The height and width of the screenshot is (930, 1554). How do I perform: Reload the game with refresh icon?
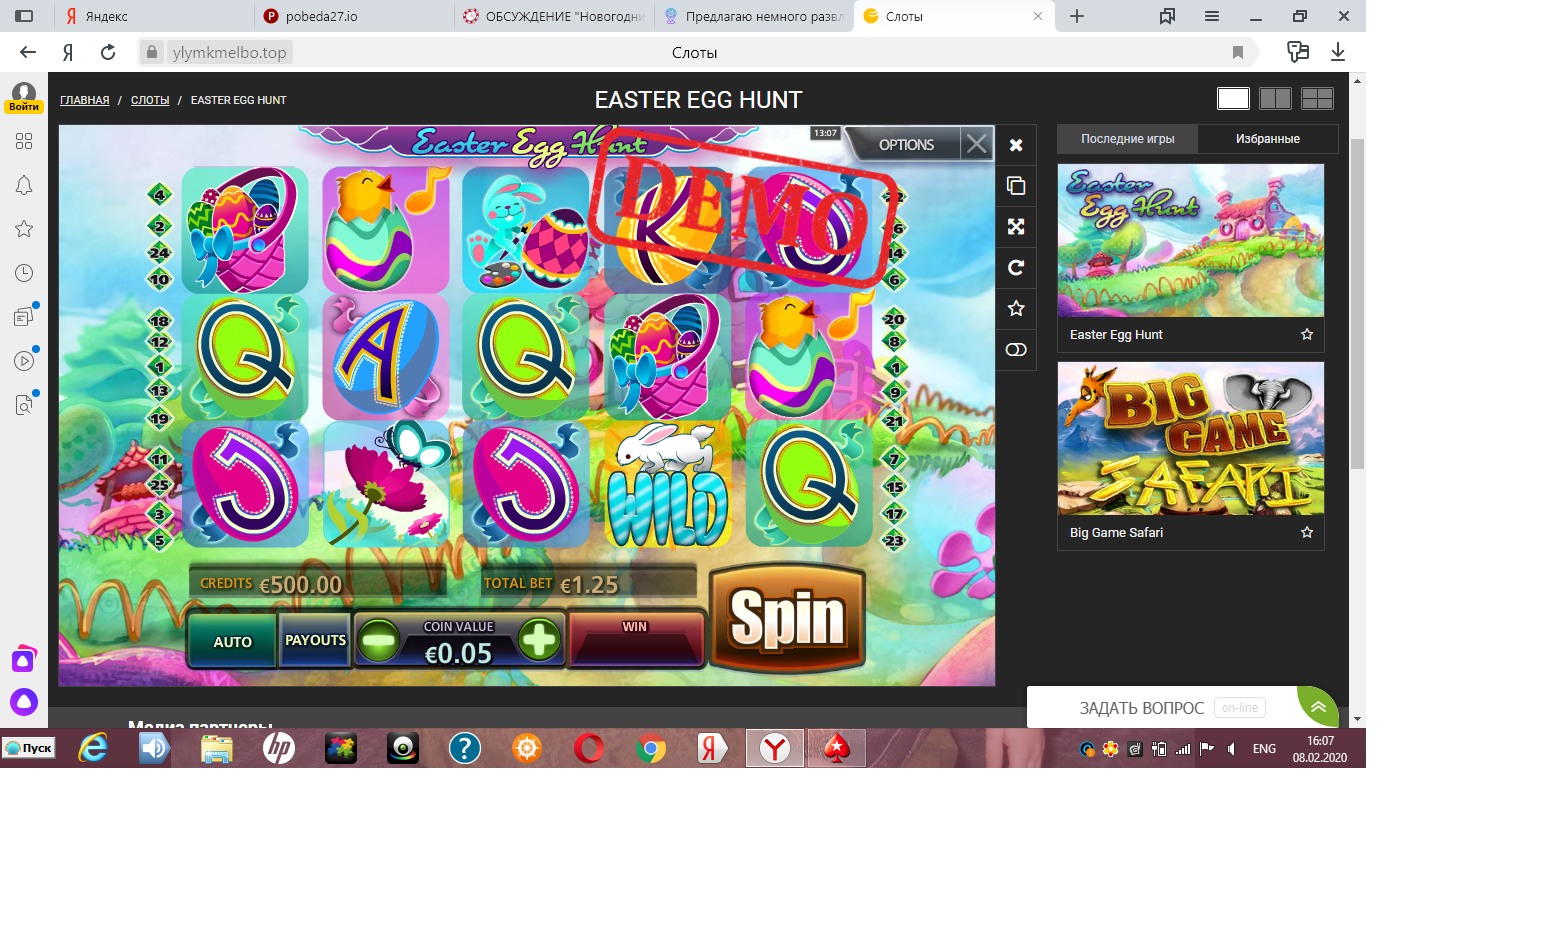(x=1016, y=268)
